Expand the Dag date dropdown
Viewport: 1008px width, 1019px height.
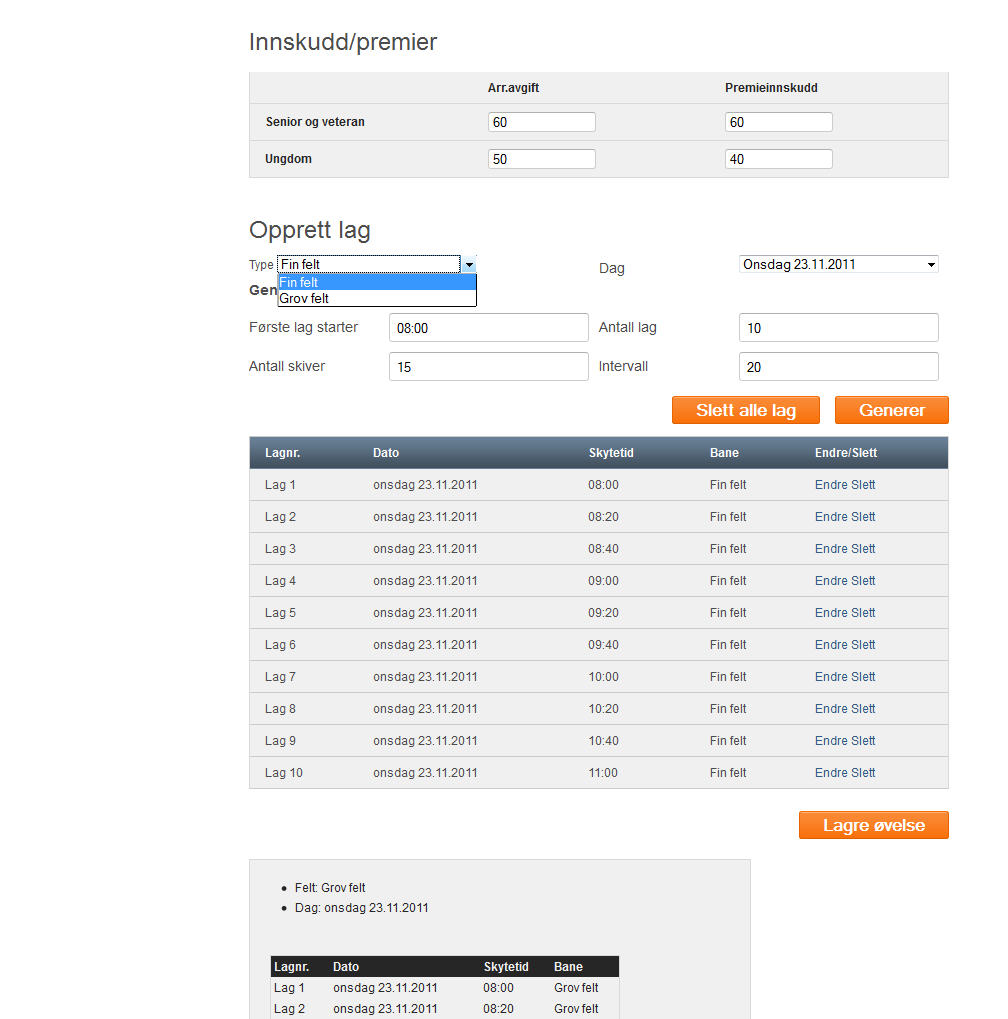point(838,265)
